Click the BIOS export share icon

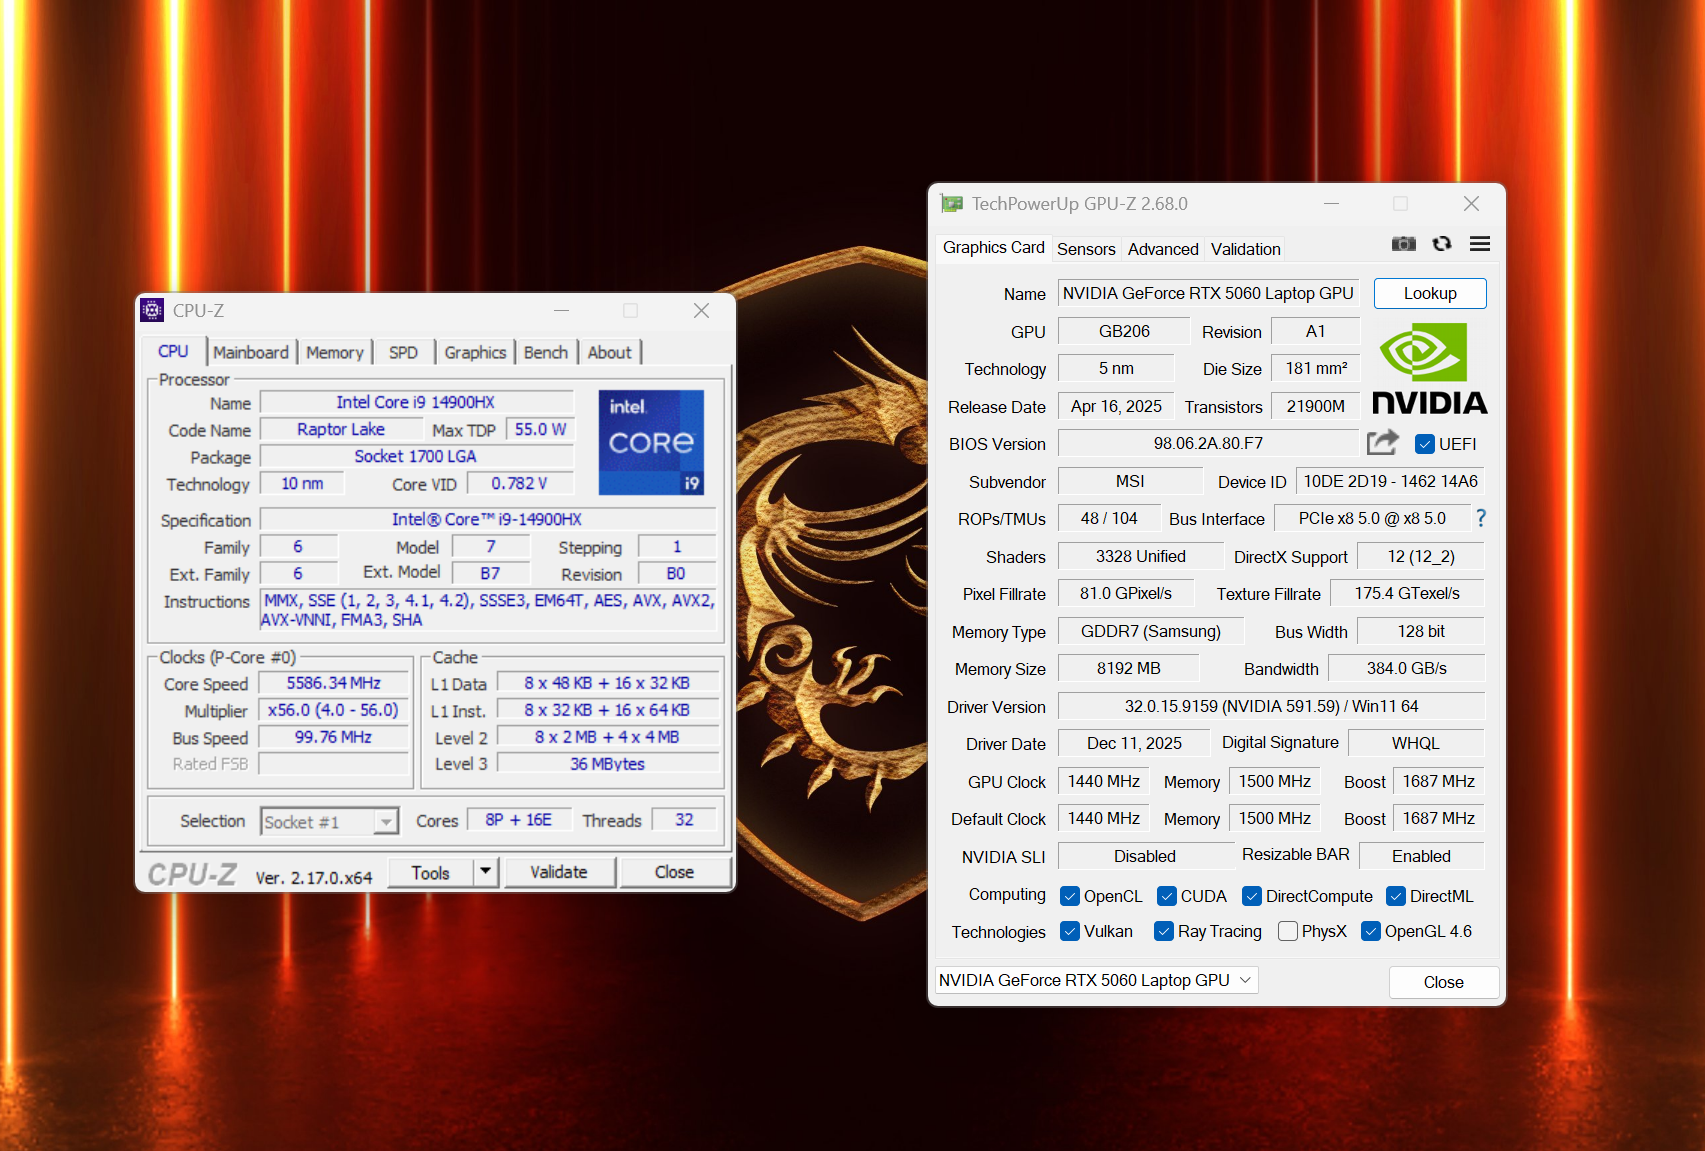click(1382, 443)
